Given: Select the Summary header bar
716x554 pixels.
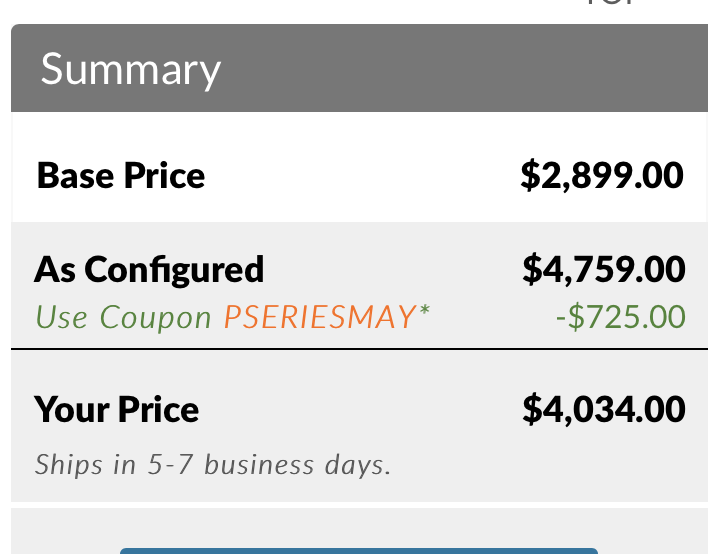Looking at the screenshot, I should (x=359, y=68).
